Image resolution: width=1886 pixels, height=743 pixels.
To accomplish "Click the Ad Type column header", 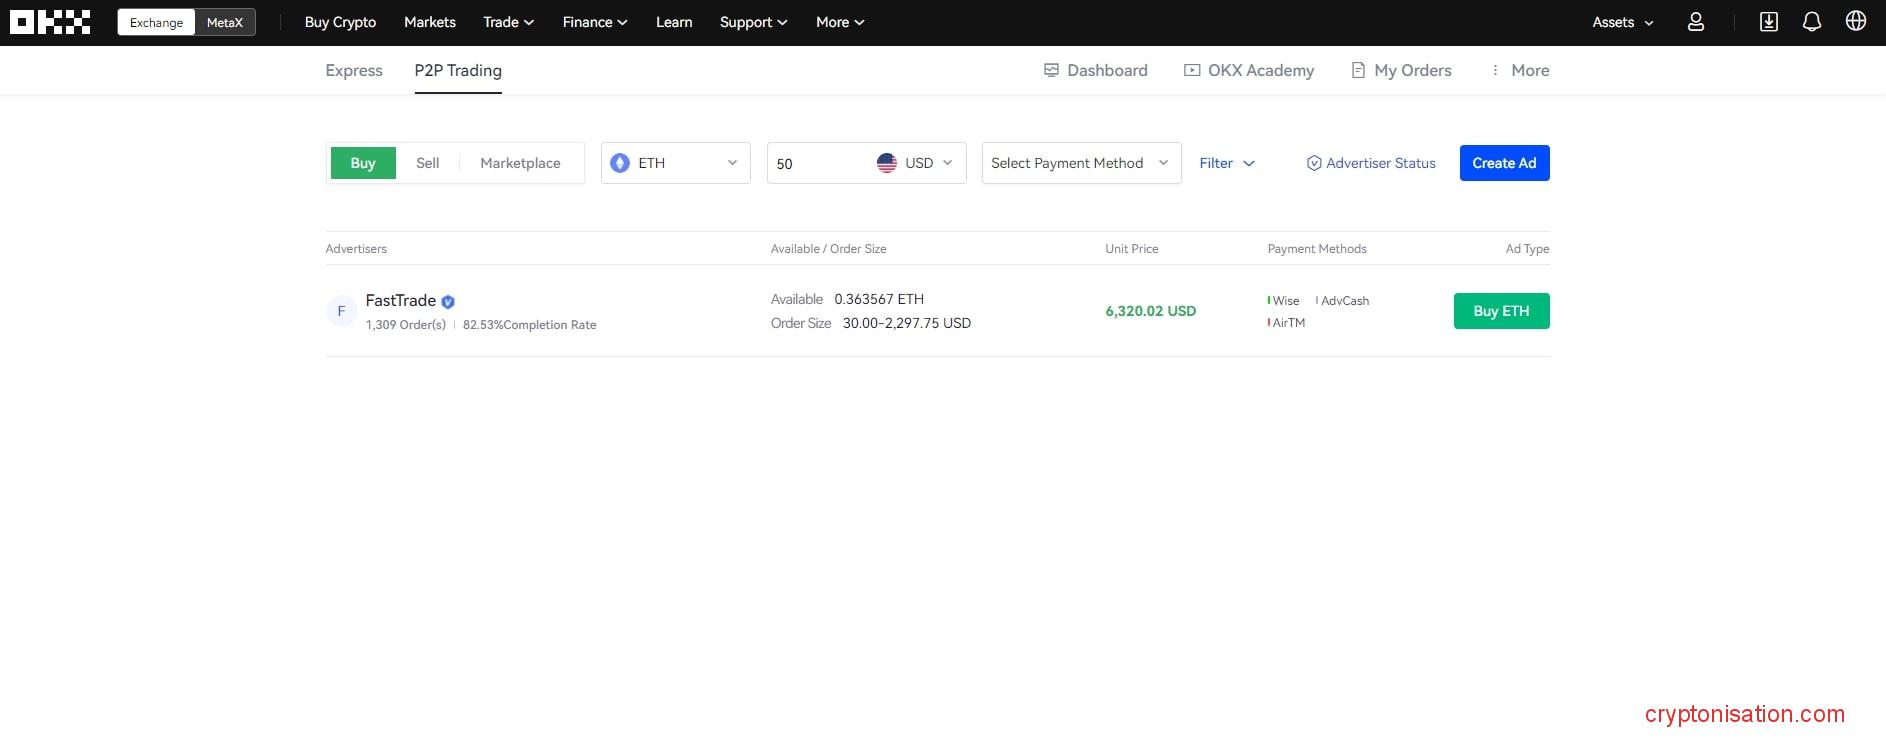I will (1527, 248).
